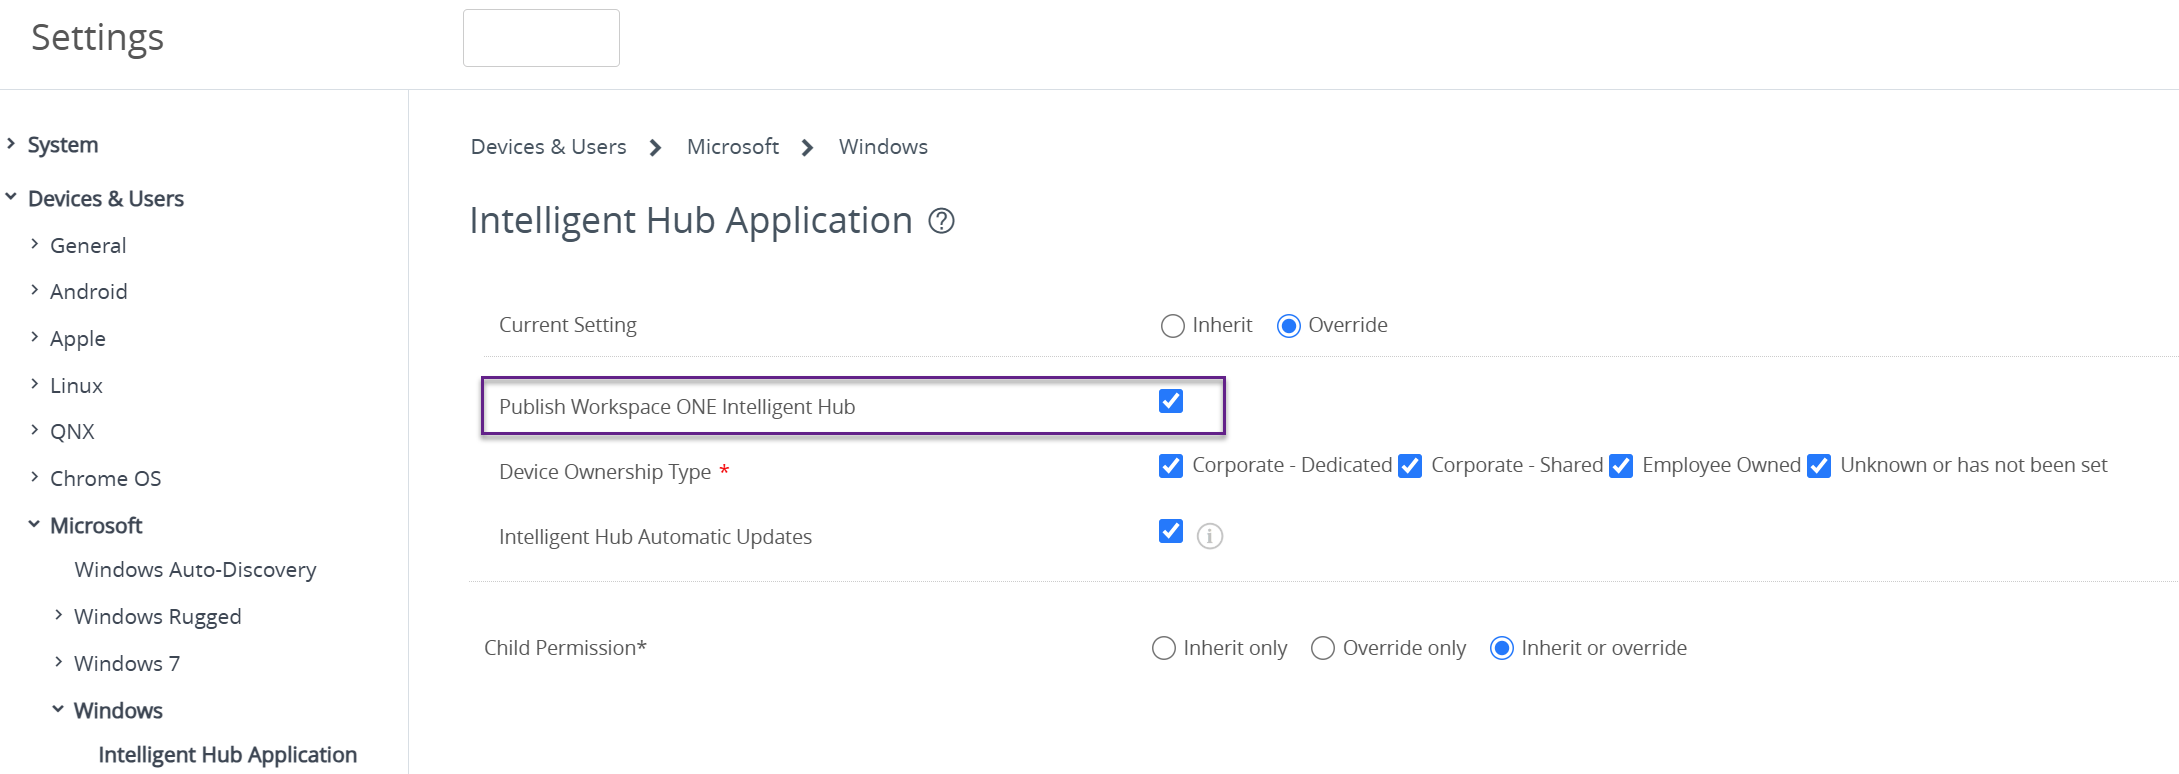Expand the Windows Rugged node

click(59, 616)
